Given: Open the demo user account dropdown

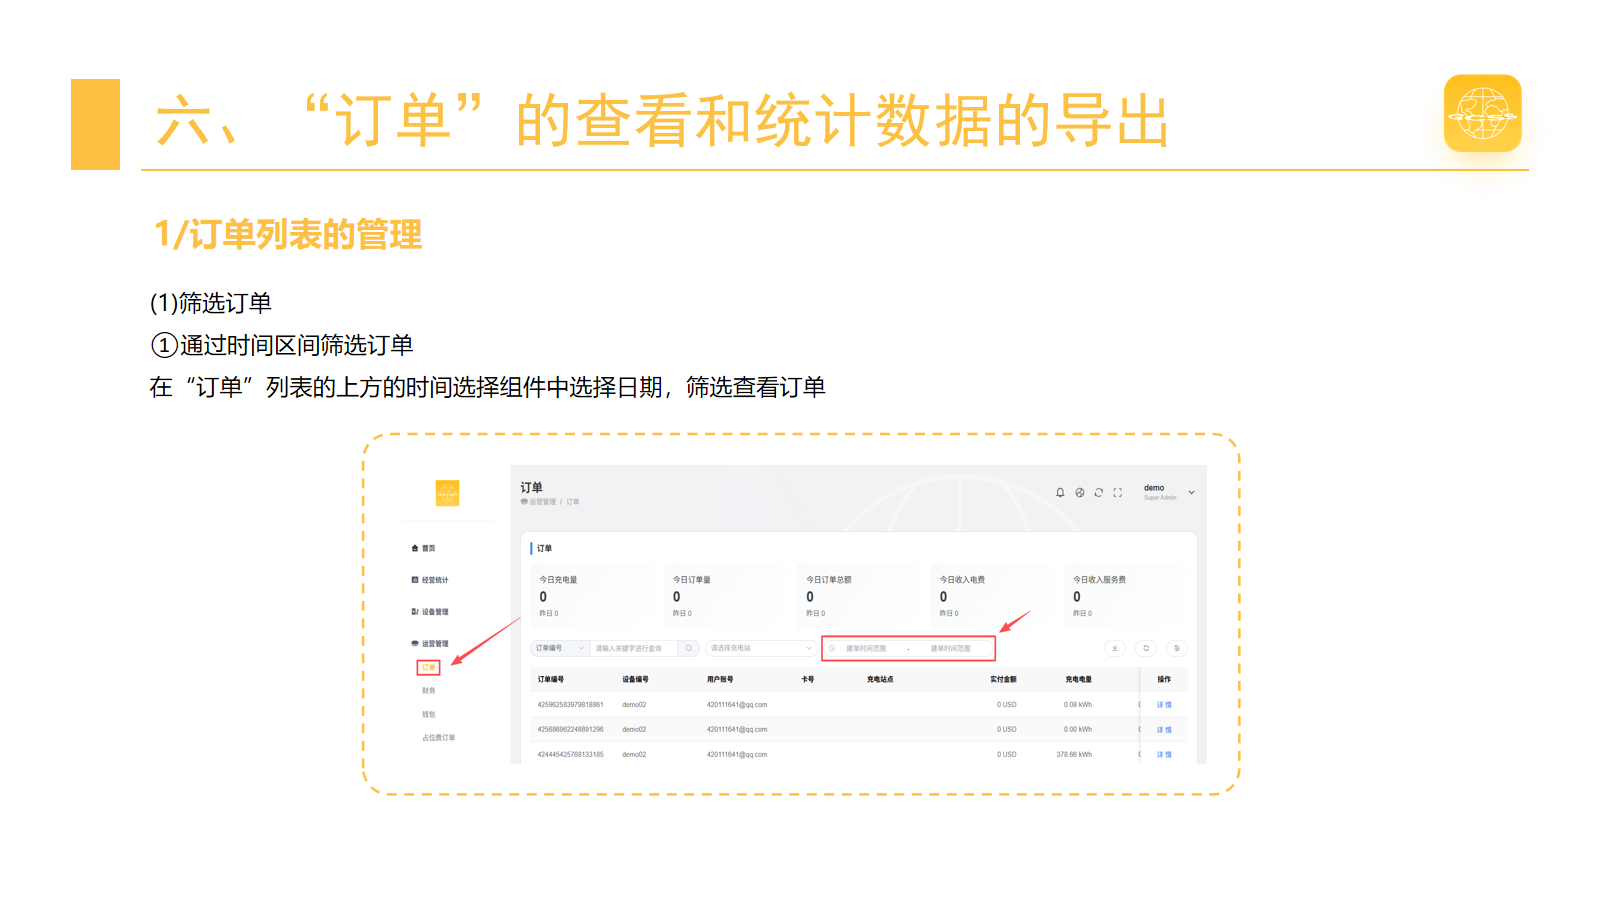Looking at the screenshot, I should 1169,492.
